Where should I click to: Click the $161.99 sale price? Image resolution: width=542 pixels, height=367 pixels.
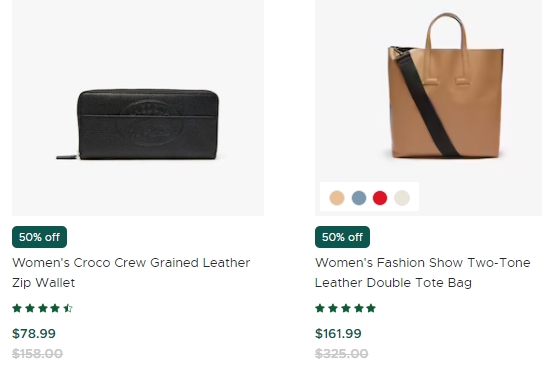tap(338, 334)
